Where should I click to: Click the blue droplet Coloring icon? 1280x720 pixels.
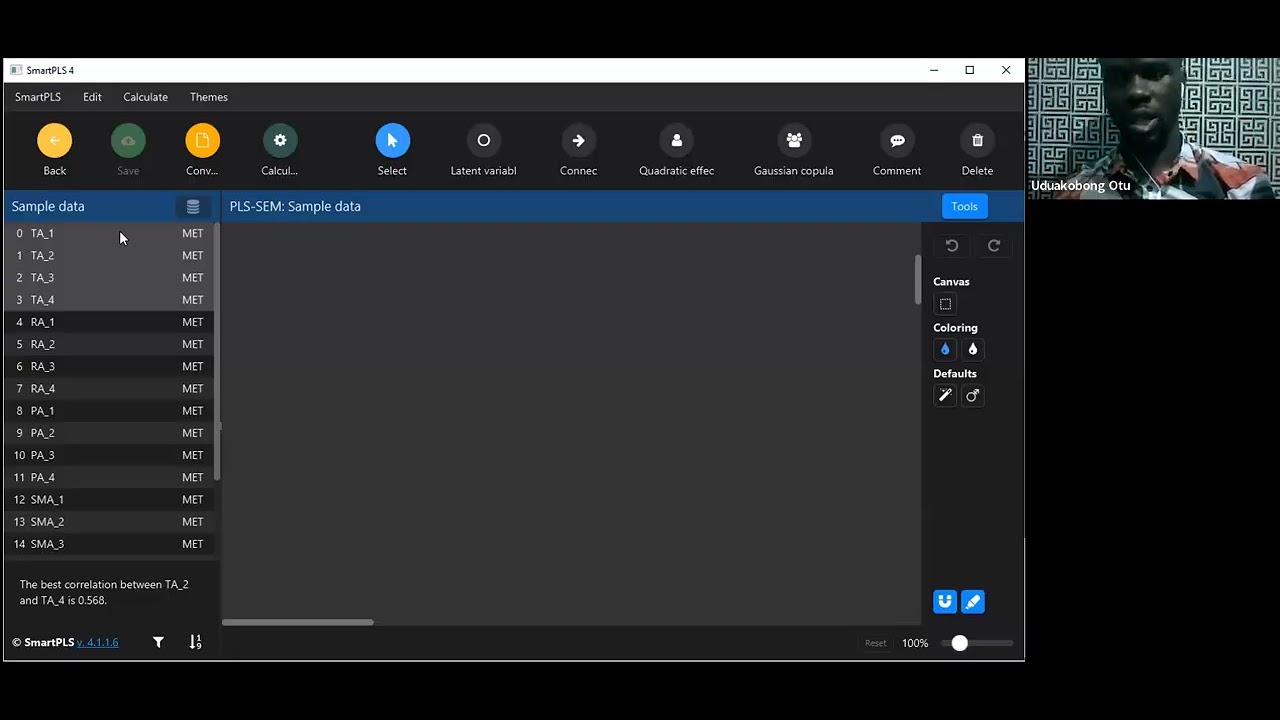(x=945, y=349)
